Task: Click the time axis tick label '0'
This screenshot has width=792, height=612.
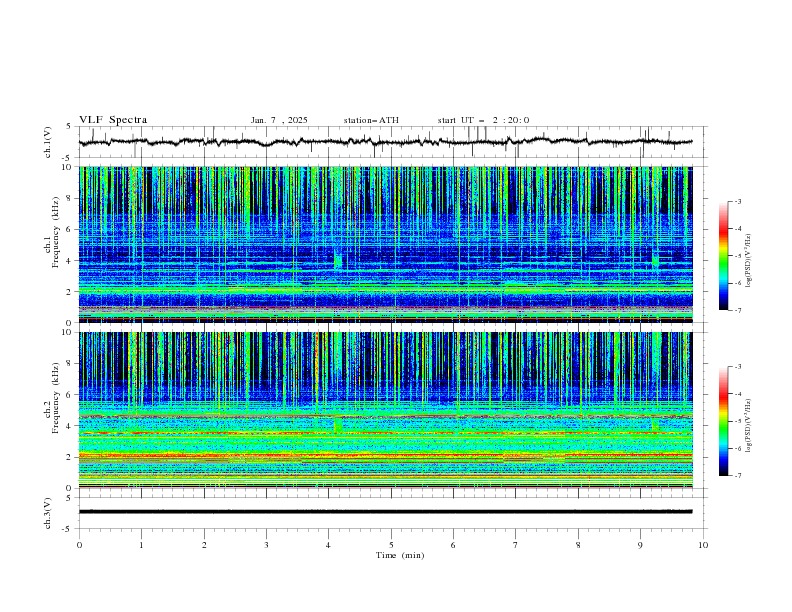Action: [x=79, y=545]
